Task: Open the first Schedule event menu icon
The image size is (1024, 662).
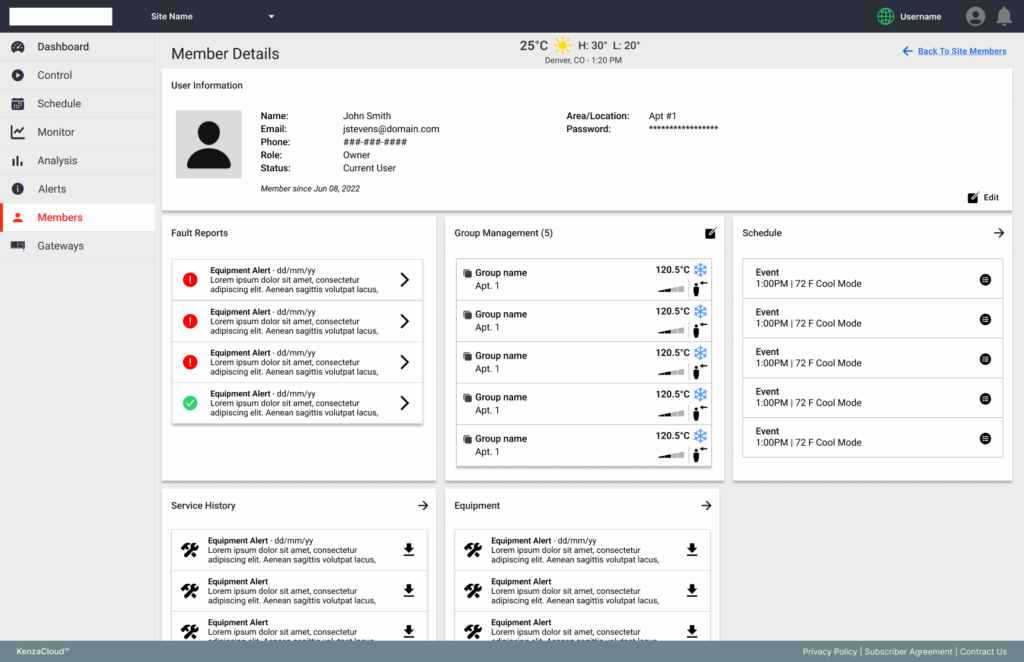Action: click(x=985, y=279)
